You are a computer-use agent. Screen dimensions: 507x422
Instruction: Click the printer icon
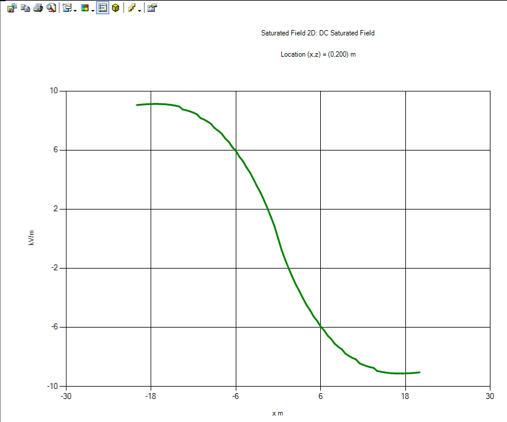[38, 8]
